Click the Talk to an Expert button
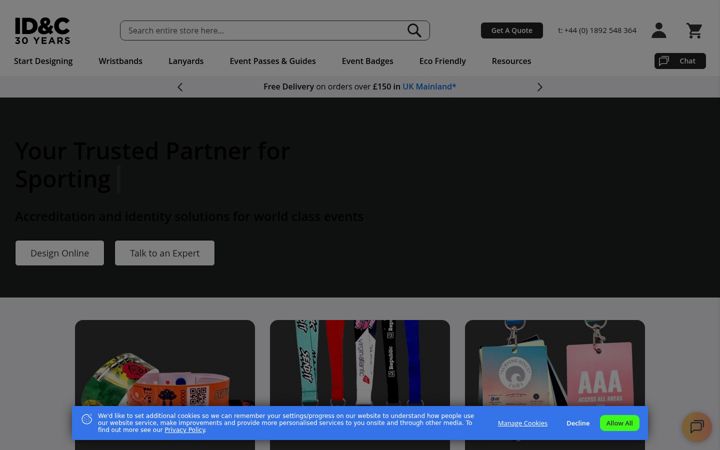This screenshot has width=720, height=450. point(164,253)
